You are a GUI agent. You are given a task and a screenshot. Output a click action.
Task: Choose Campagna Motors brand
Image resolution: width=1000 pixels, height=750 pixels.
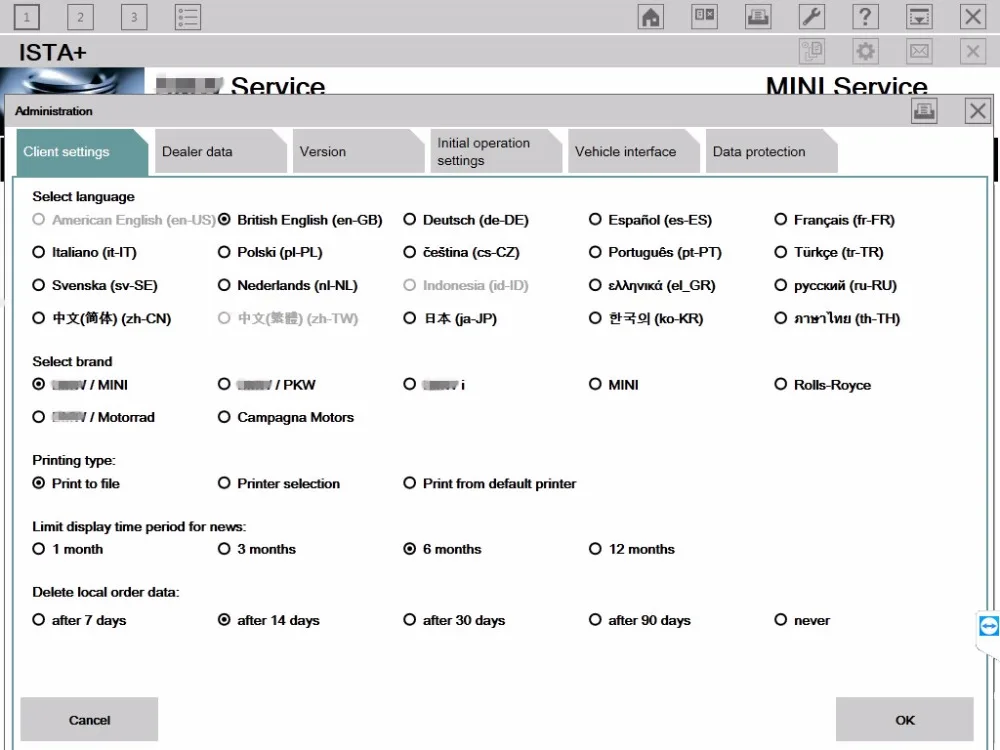pyautogui.click(x=286, y=417)
